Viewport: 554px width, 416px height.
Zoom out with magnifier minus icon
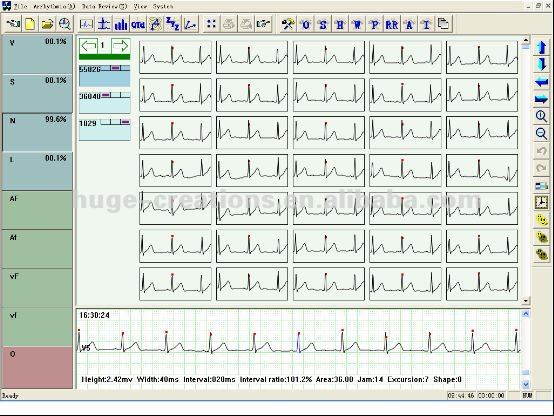(x=541, y=134)
